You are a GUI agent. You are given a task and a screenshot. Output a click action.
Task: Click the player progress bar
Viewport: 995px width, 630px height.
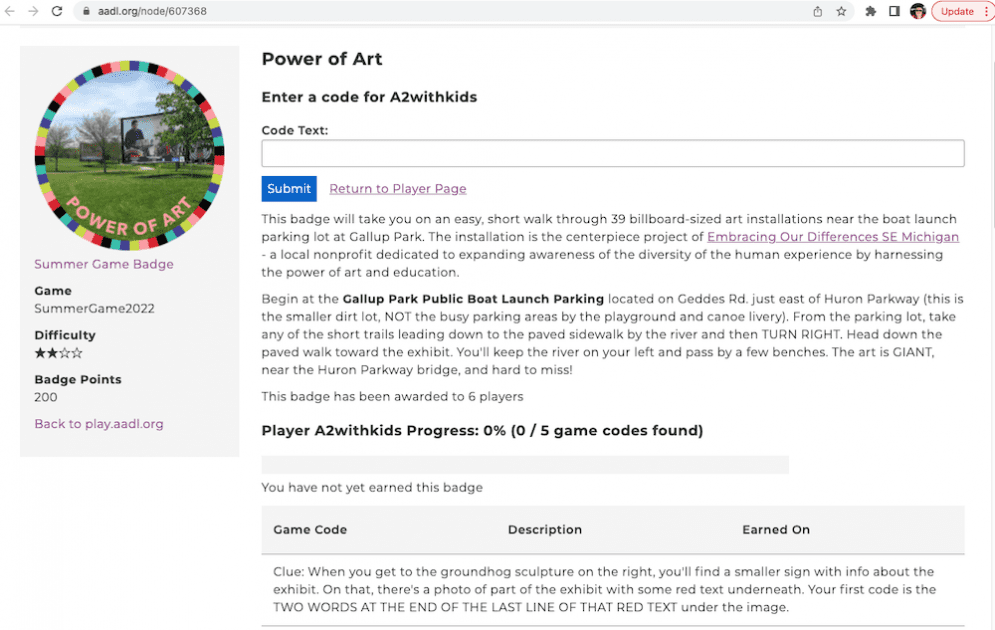(524, 464)
